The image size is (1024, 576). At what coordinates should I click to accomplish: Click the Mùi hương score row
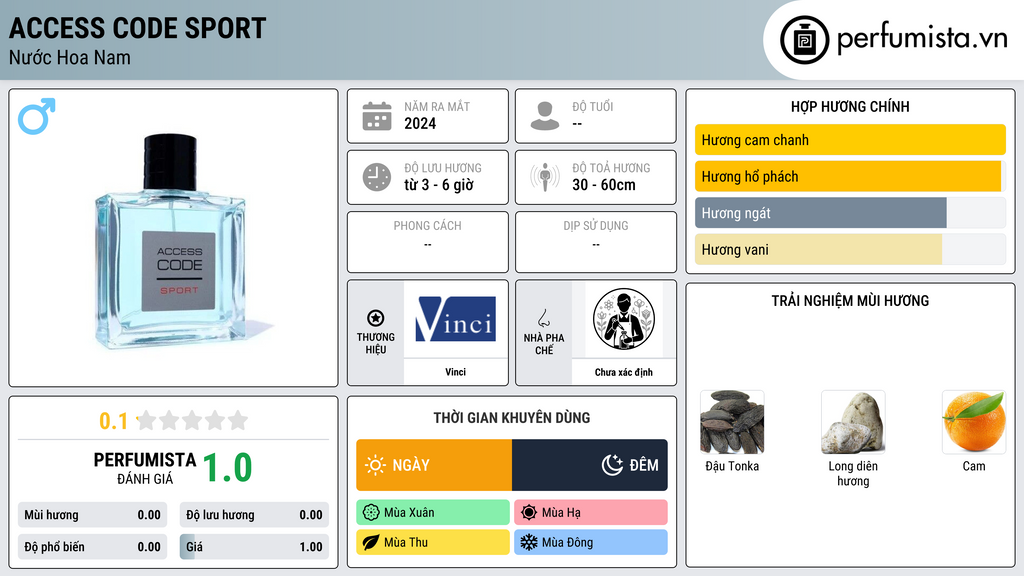click(x=92, y=515)
